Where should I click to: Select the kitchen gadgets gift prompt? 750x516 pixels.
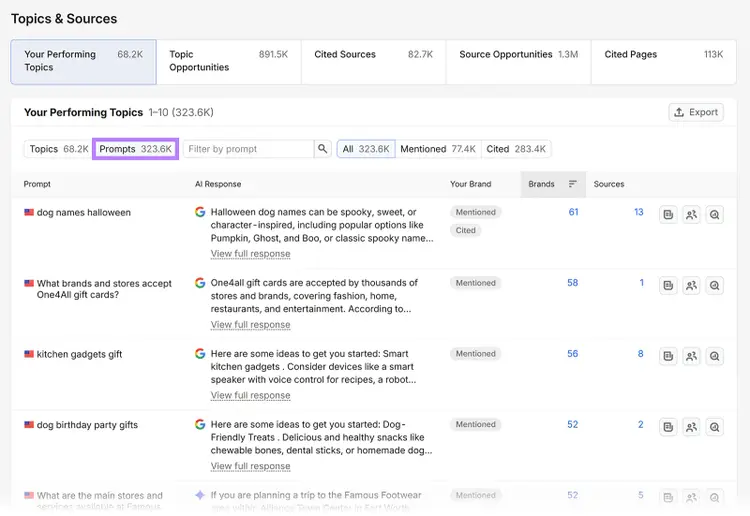point(79,354)
